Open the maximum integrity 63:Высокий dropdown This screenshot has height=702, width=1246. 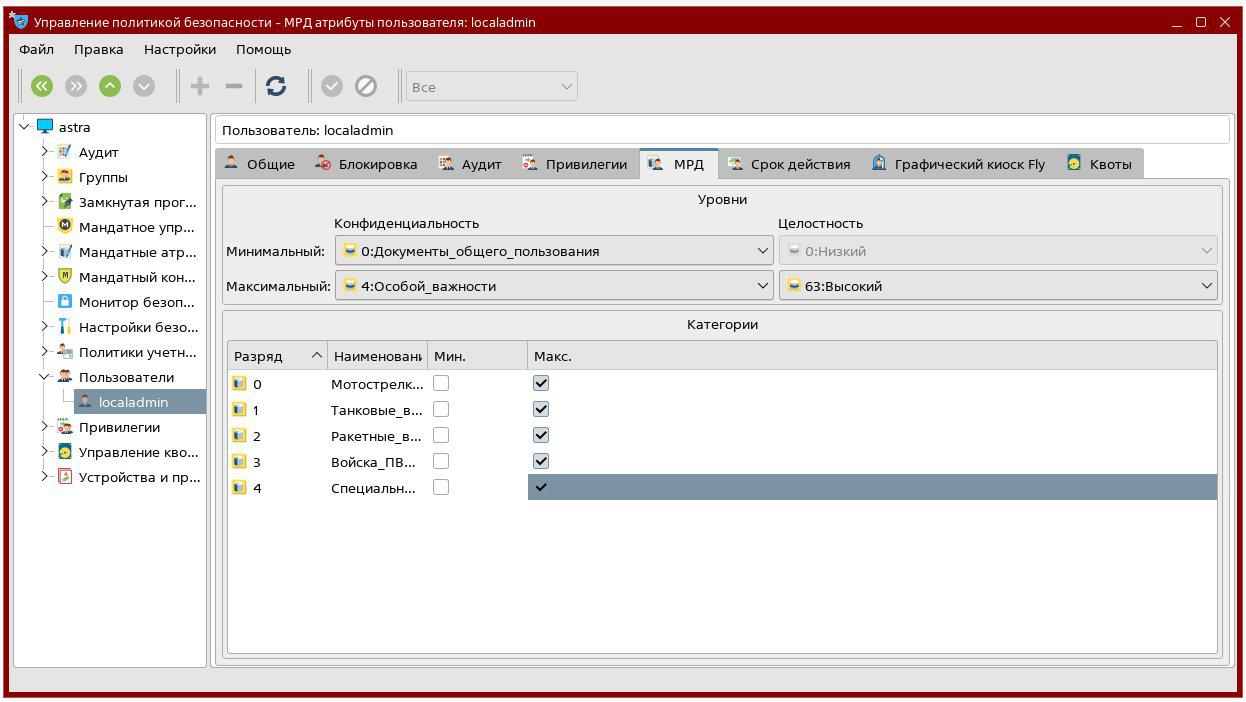coord(998,286)
